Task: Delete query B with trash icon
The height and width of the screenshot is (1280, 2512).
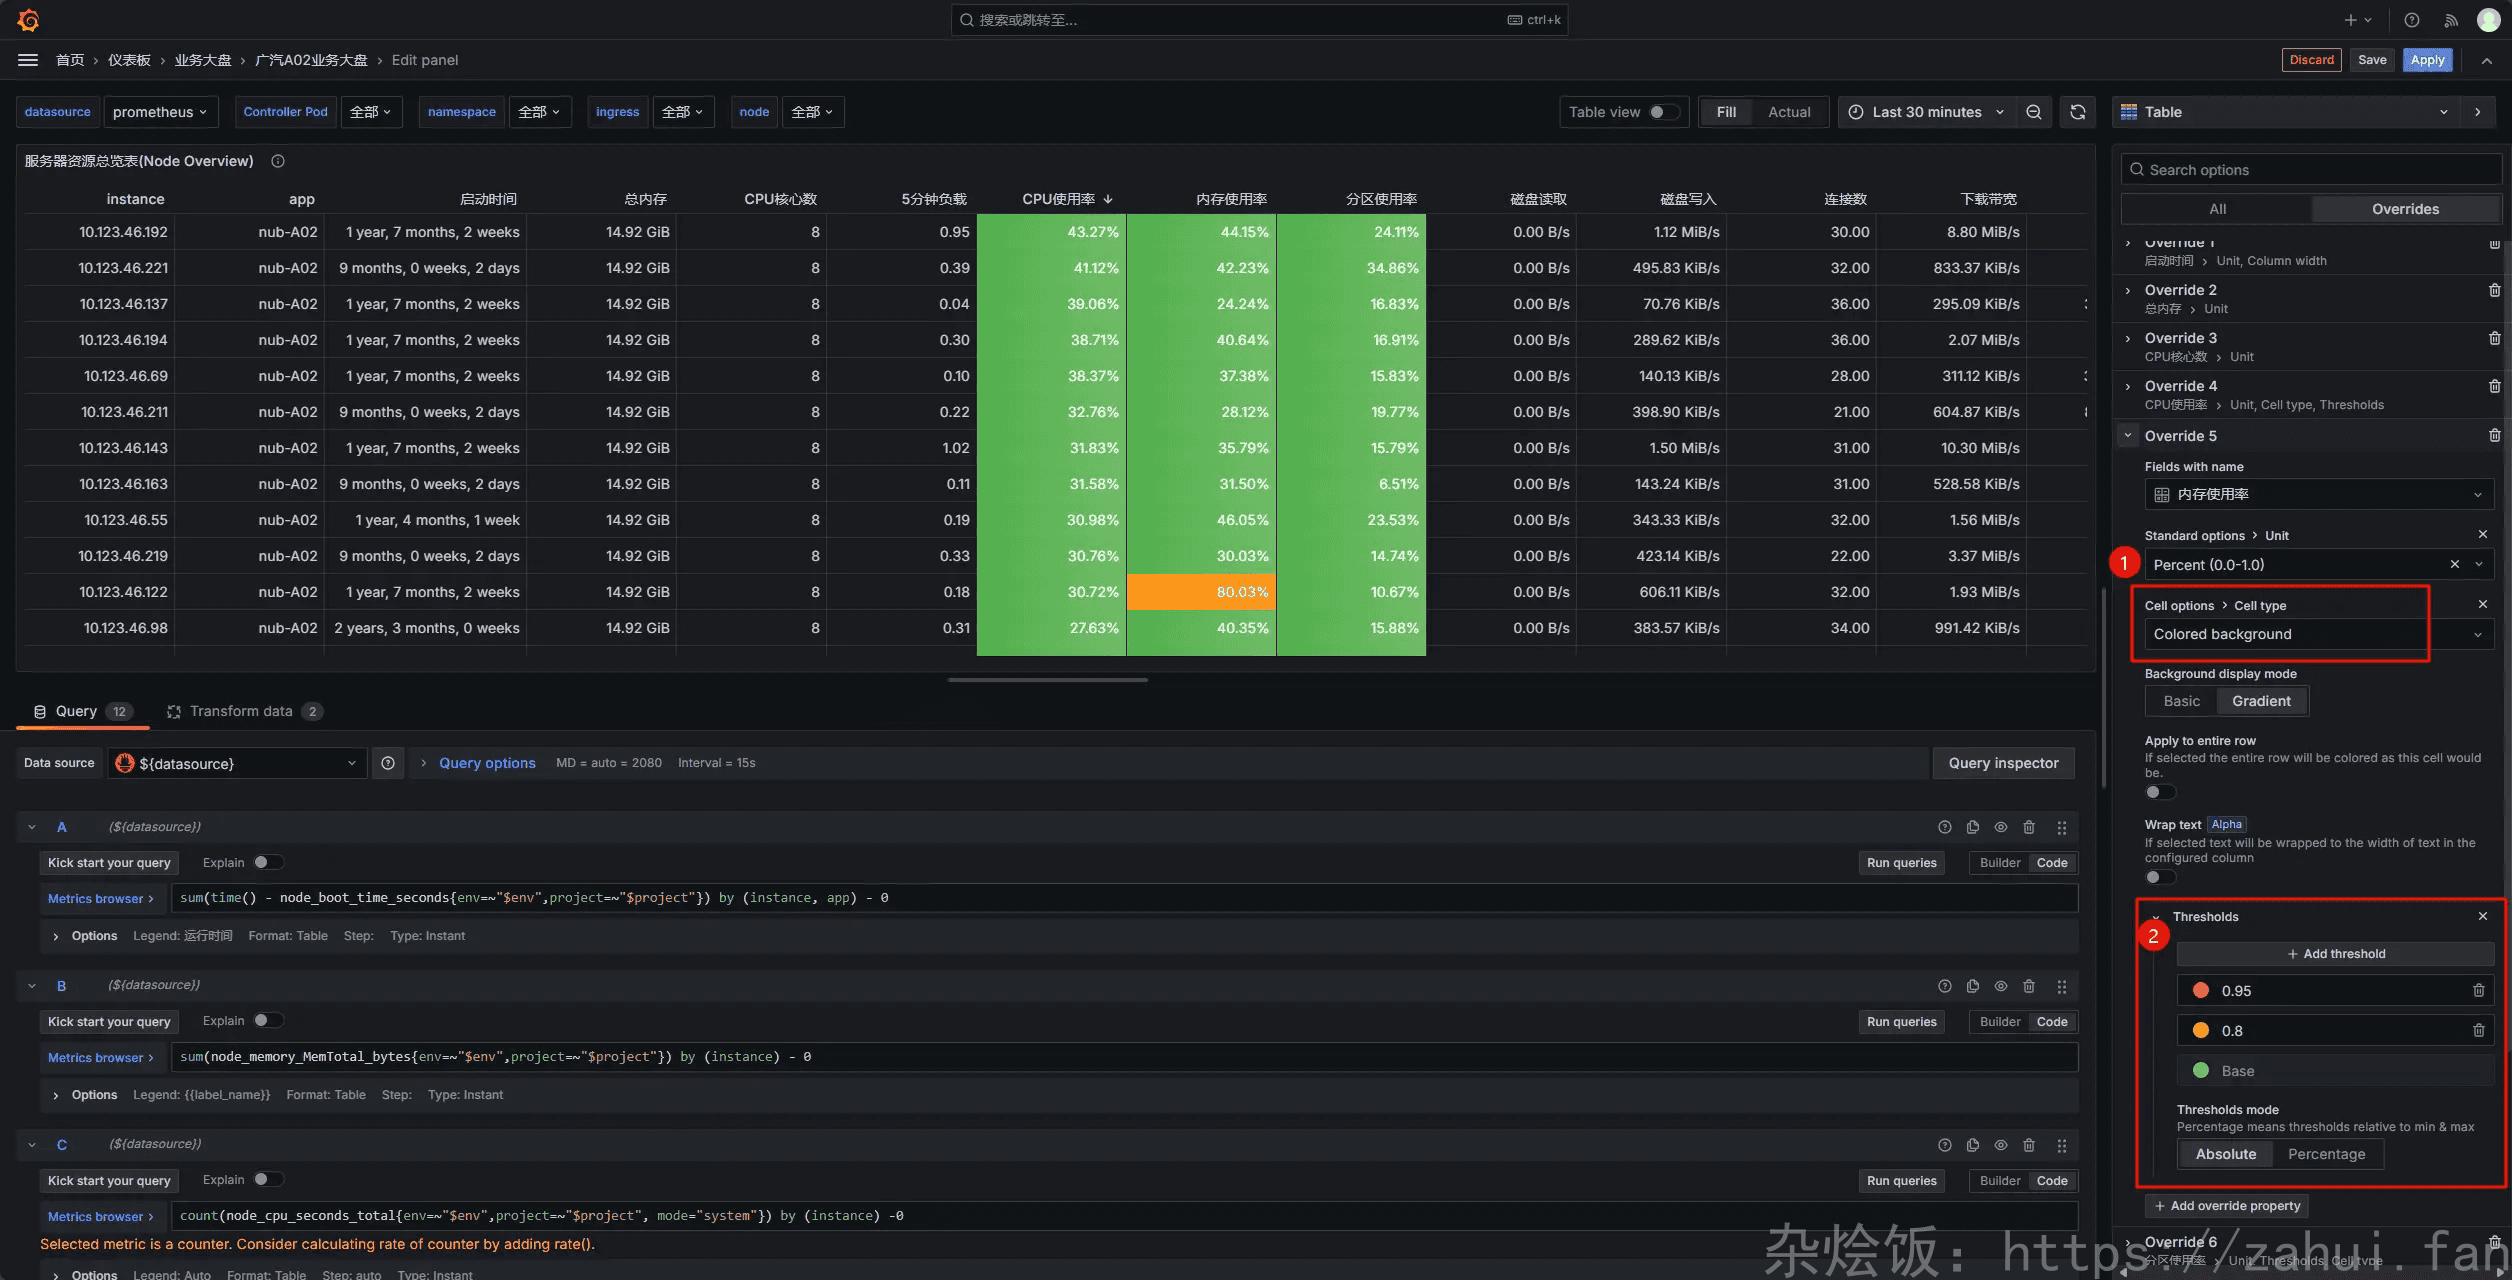Action: pos(2028,986)
